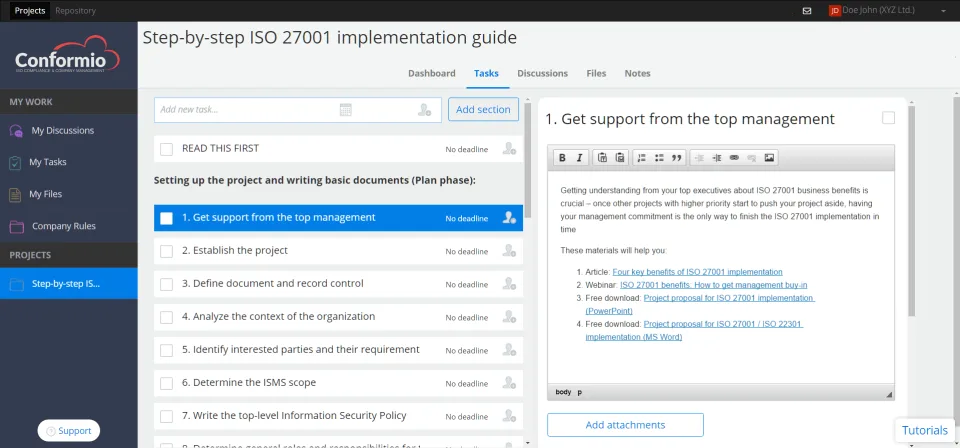Screen dimensions: 960x448
Task: Open the Files tab
Action: point(596,73)
